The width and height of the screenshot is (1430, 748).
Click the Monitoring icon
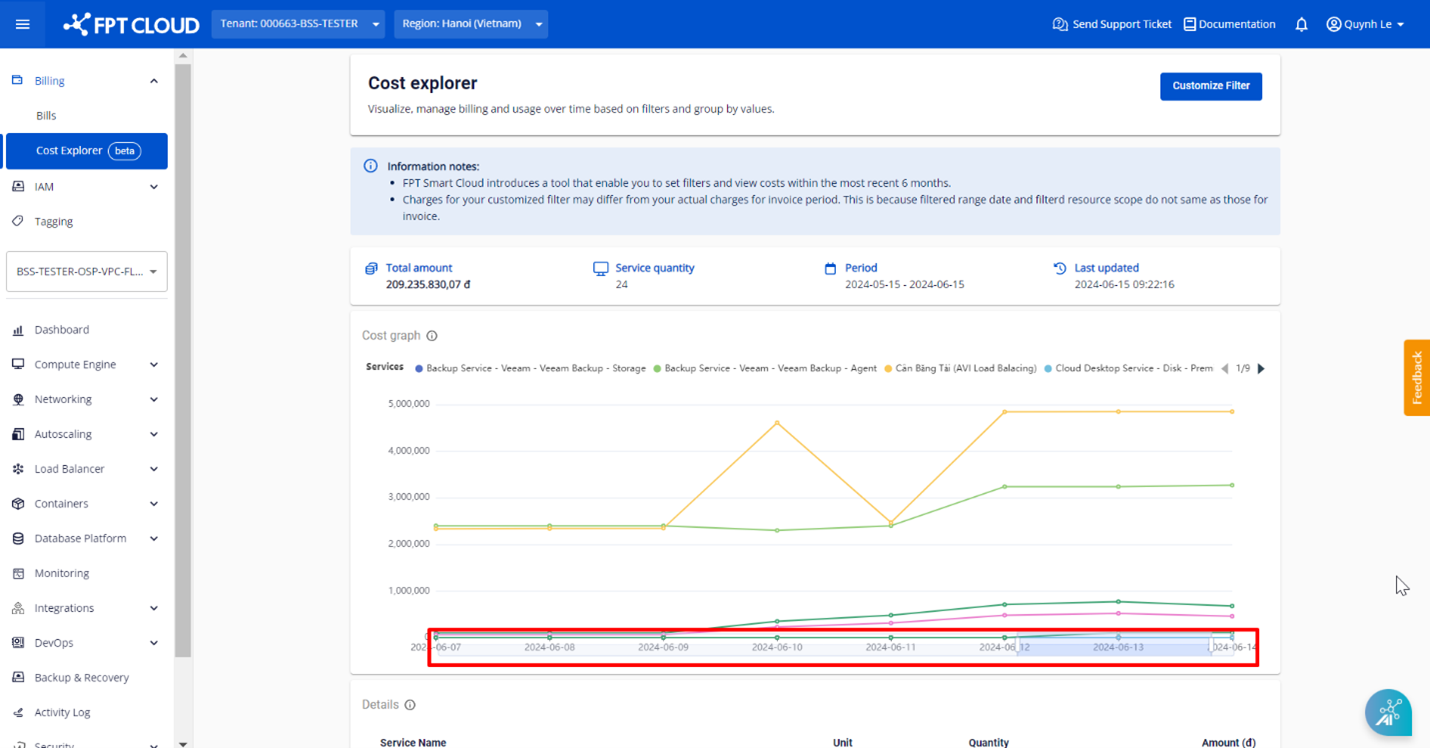[x=17, y=573]
